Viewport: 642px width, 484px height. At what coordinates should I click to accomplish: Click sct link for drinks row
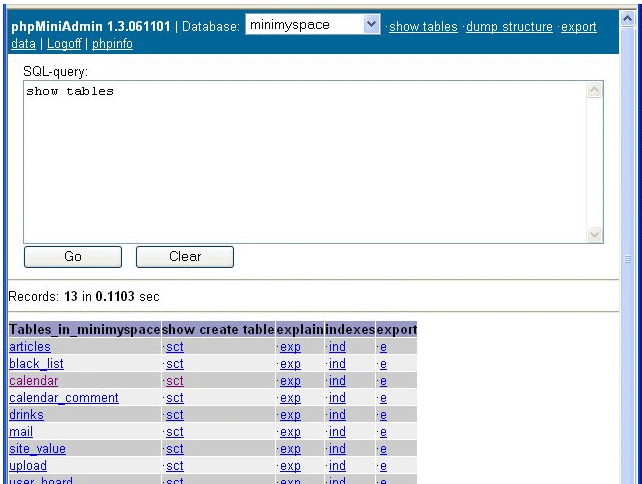(x=175, y=415)
